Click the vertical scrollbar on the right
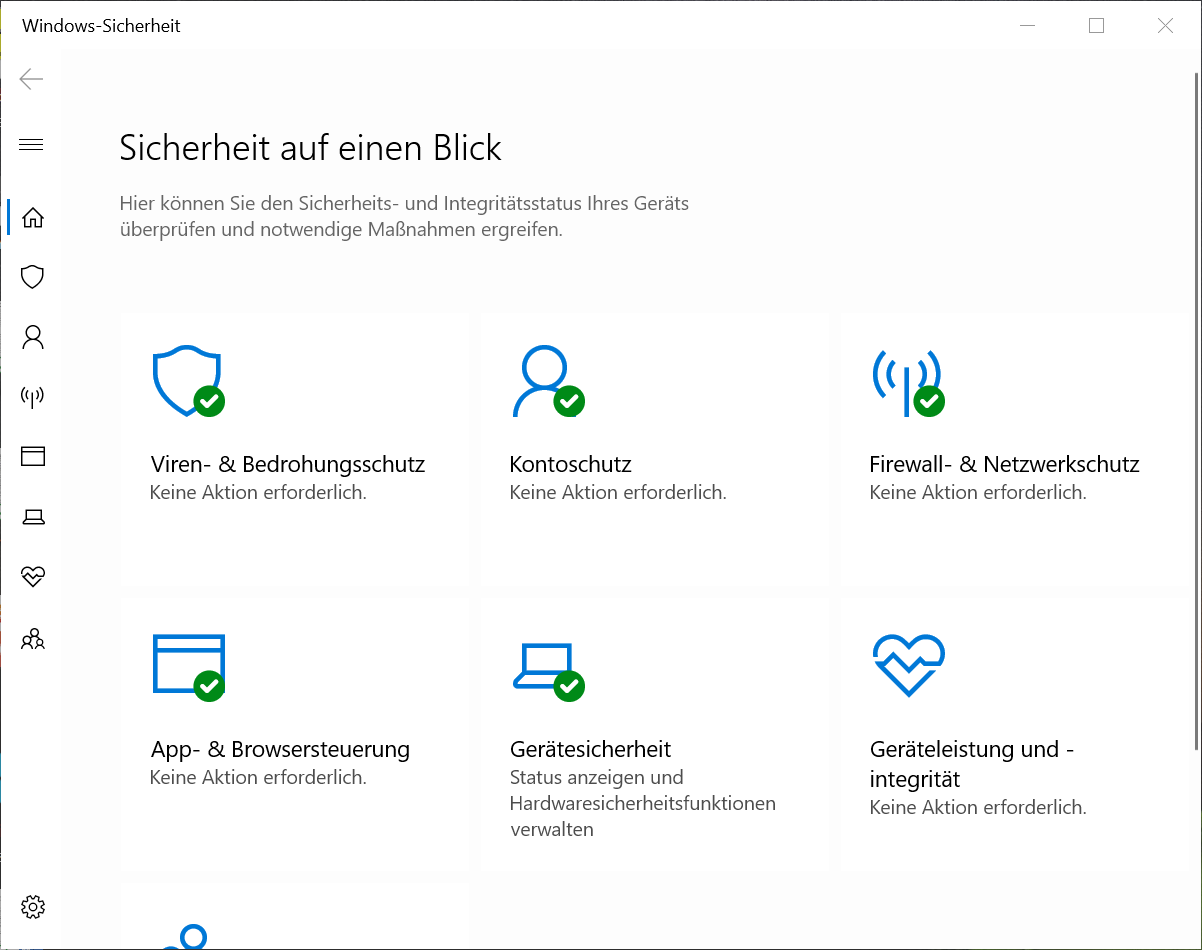 tap(1196, 400)
